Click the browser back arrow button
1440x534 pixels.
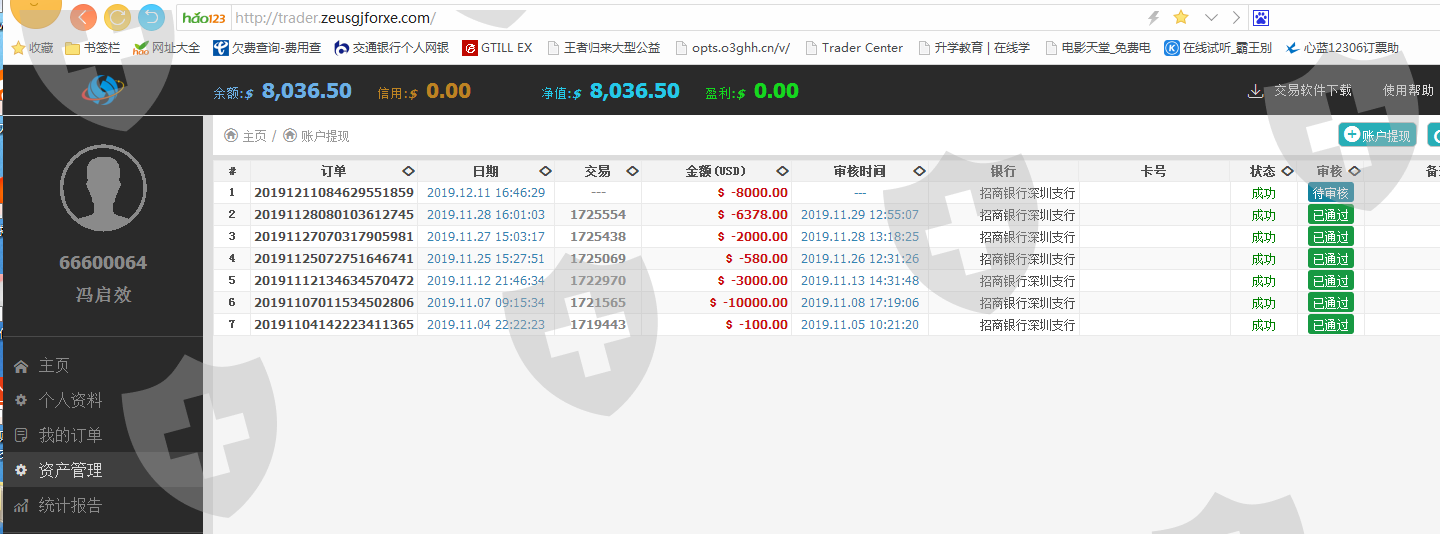[x=84, y=17]
